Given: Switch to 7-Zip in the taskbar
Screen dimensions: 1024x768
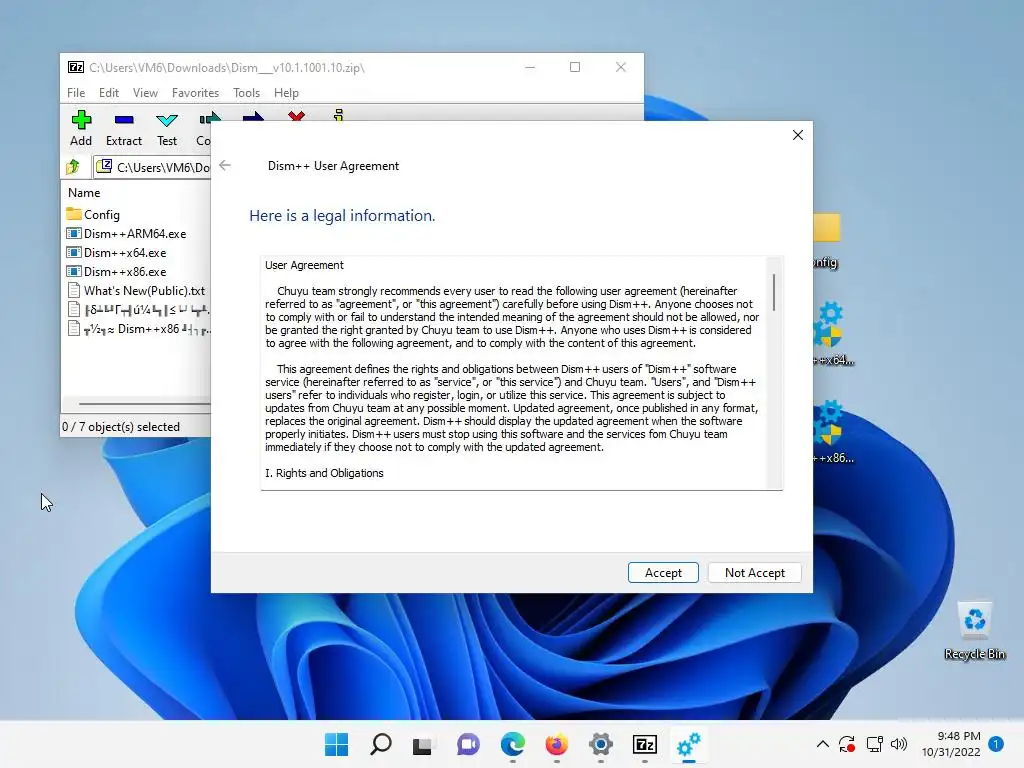Looking at the screenshot, I should click(x=644, y=744).
